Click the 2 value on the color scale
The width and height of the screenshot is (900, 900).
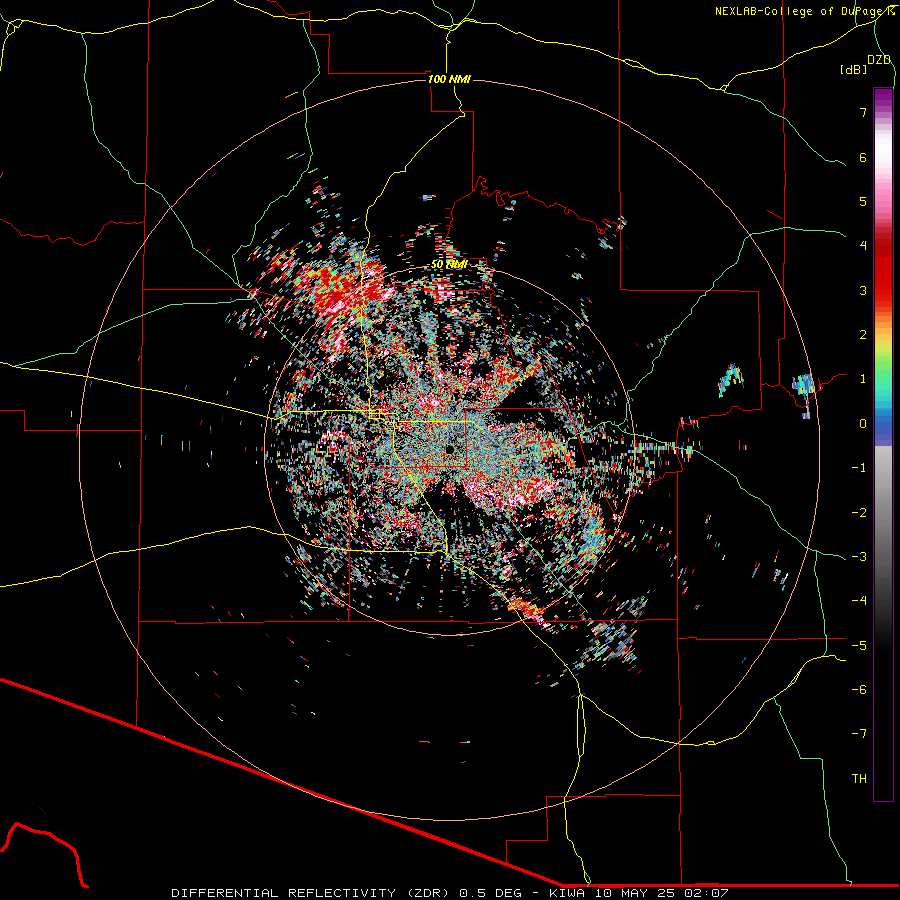(x=863, y=335)
